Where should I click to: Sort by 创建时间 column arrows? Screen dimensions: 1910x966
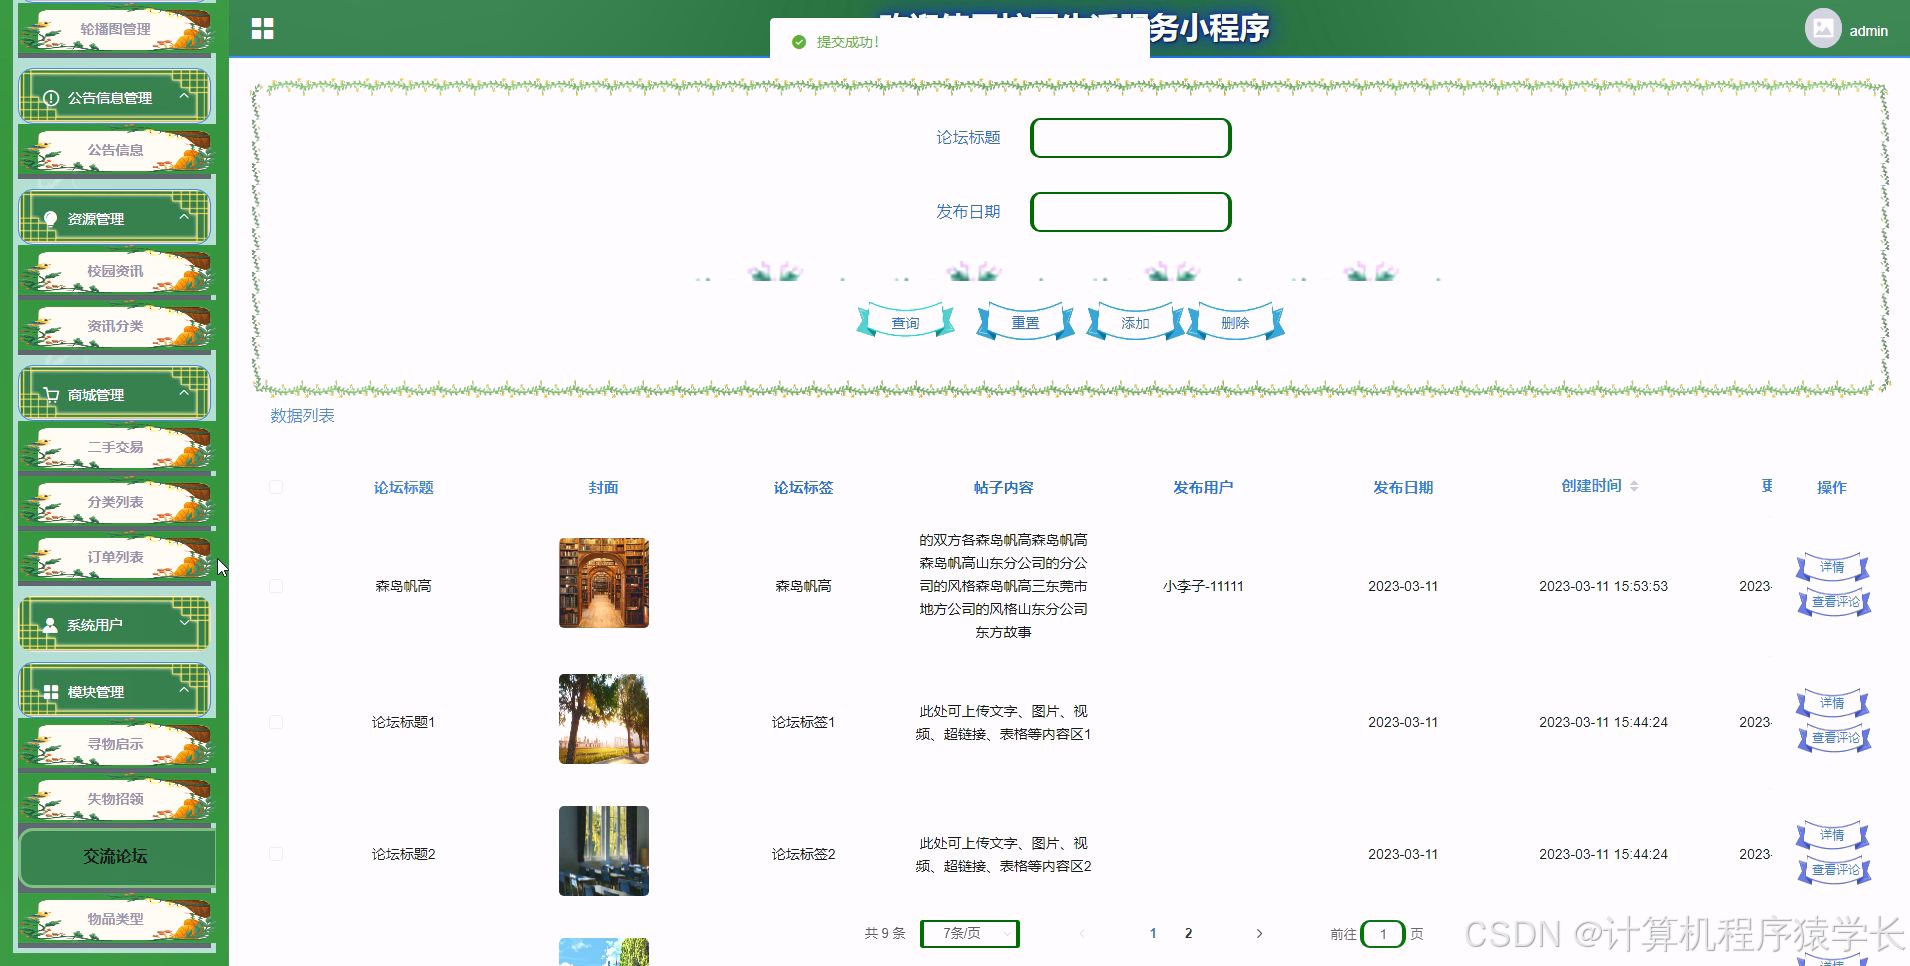(x=1634, y=486)
